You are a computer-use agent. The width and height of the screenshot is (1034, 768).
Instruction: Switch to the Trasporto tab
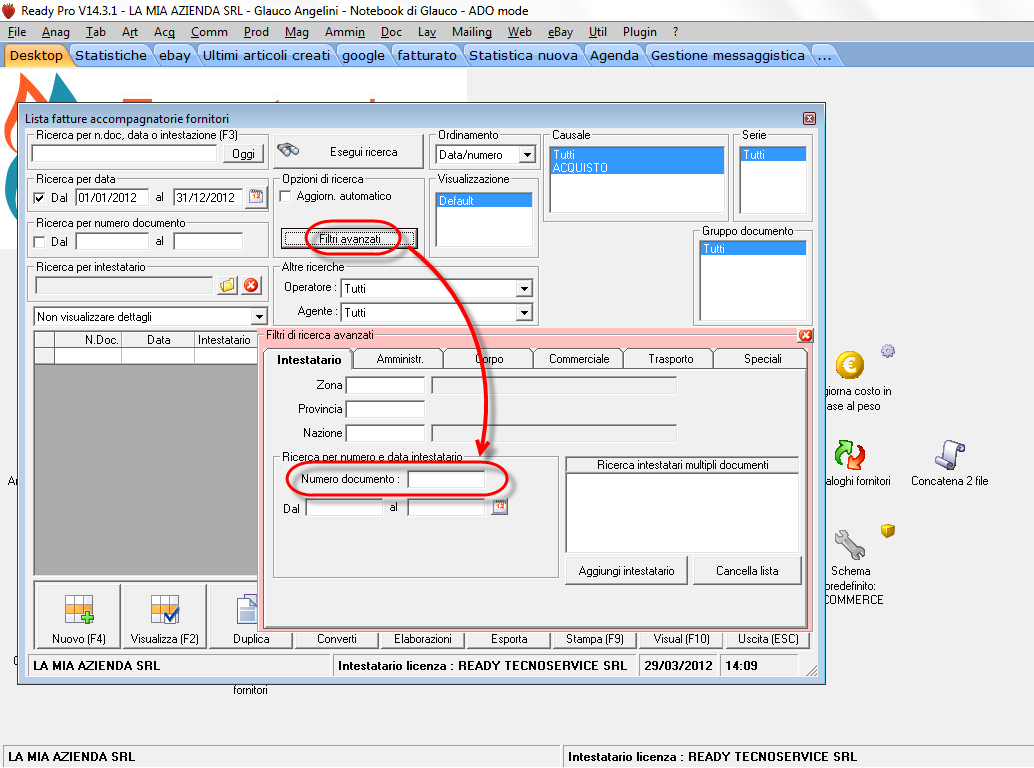(x=669, y=359)
